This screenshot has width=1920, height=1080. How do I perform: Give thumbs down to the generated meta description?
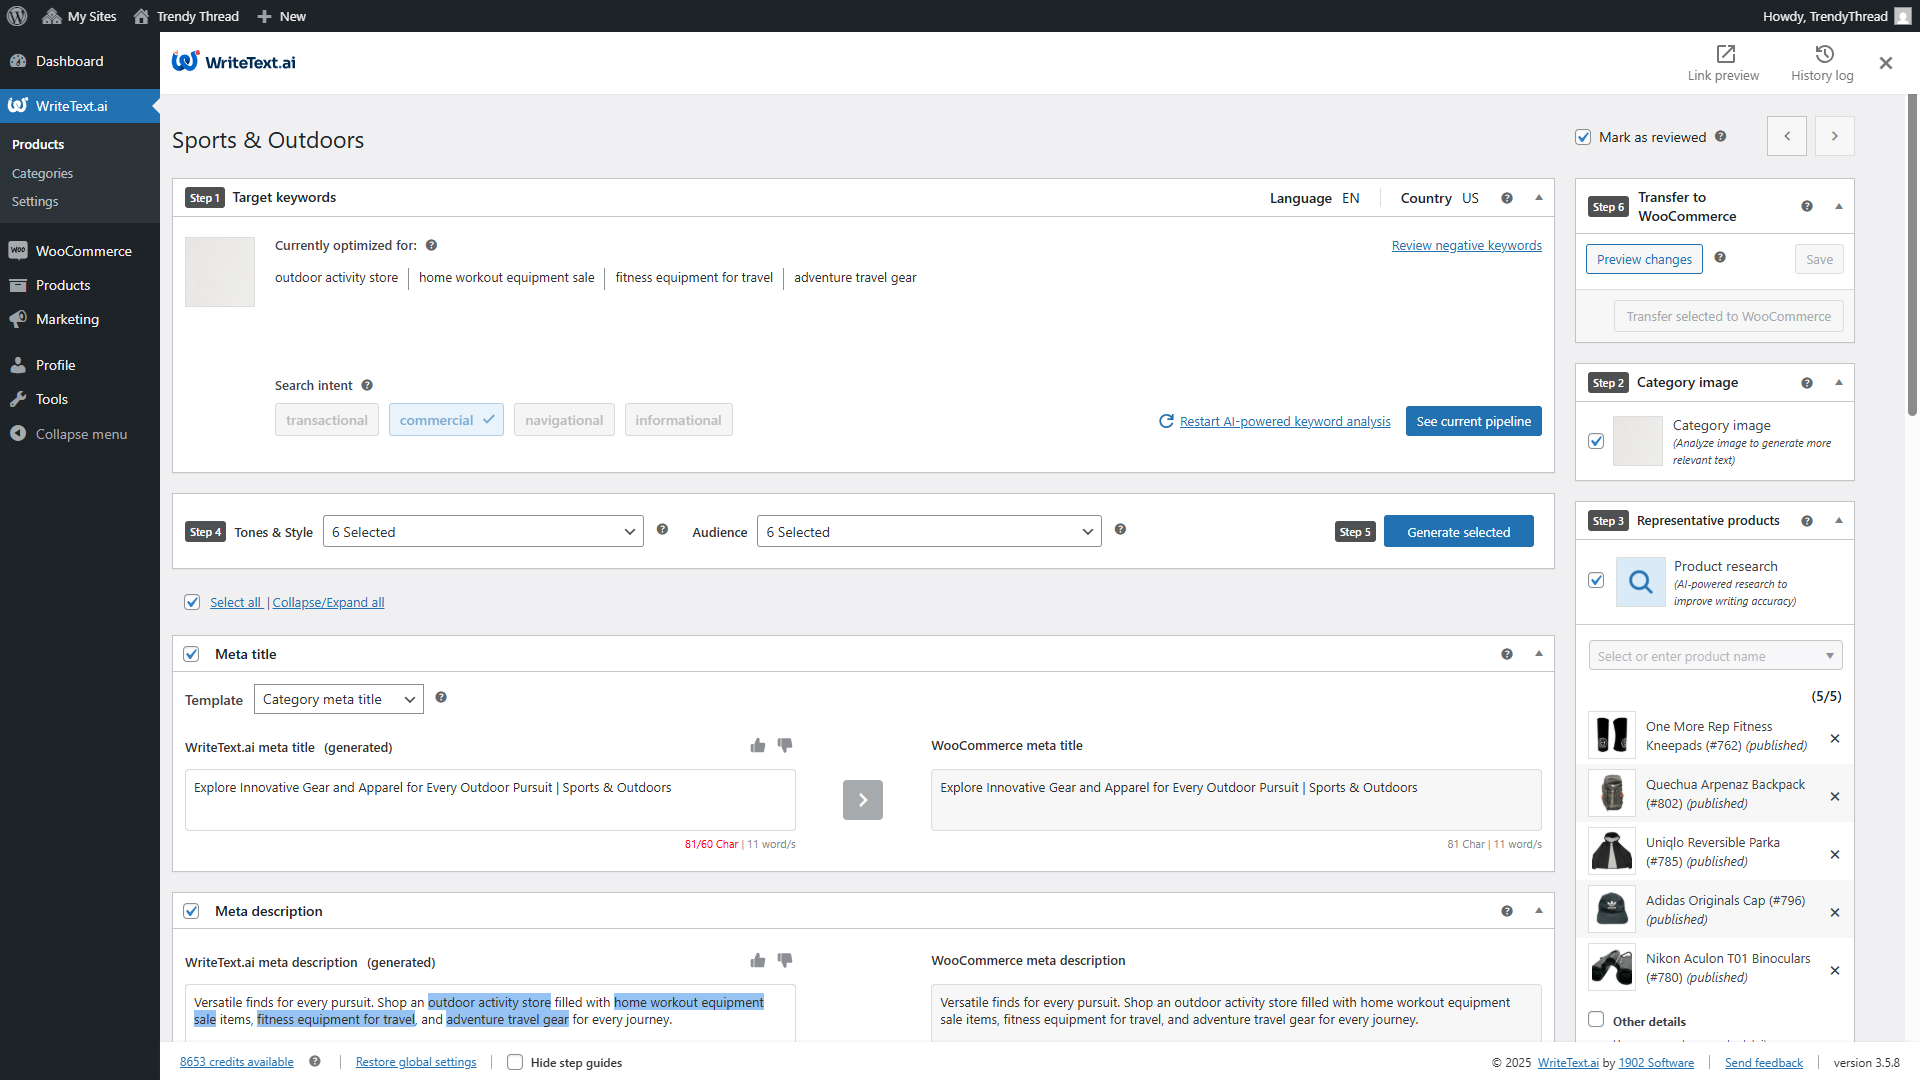[785, 960]
